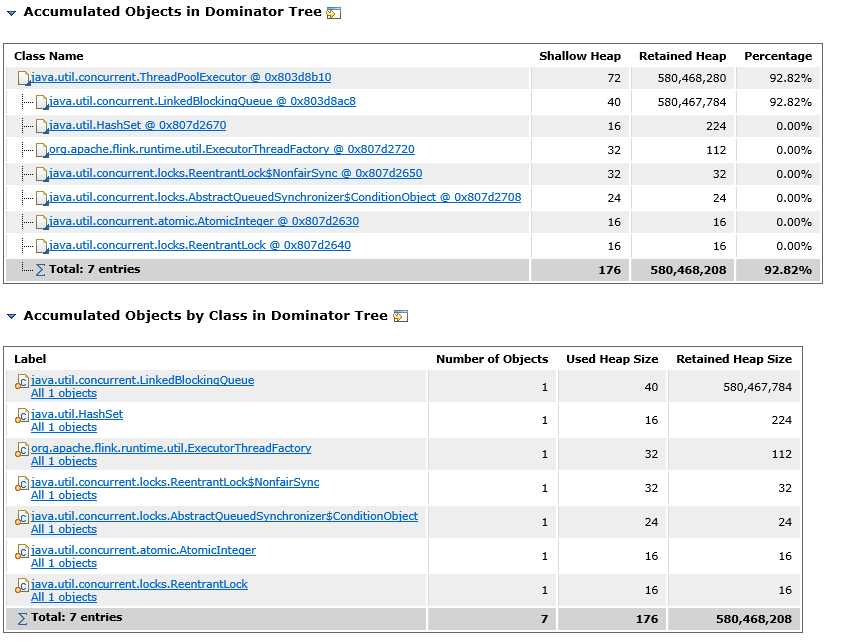This screenshot has width=850, height=643.
Task: Click the ExecutorThreadFactory object icon in tree
Action: pos(41,150)
